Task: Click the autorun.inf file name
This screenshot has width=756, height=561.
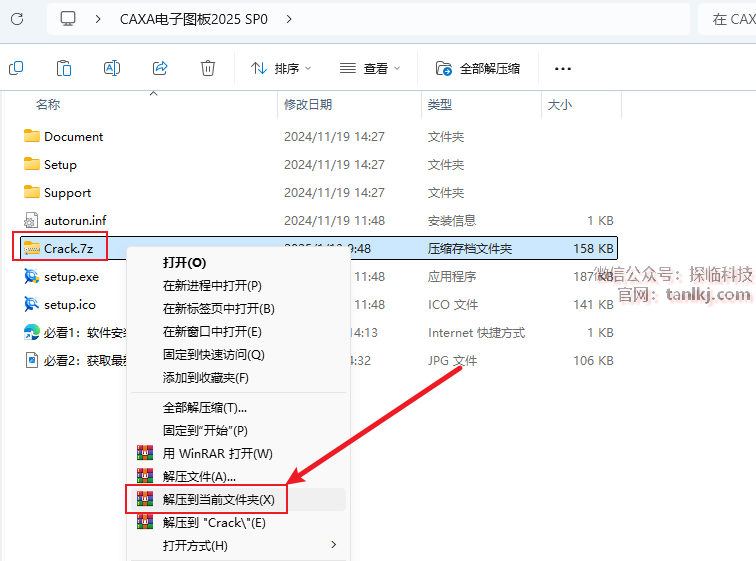Action: [x=75, y=220]
